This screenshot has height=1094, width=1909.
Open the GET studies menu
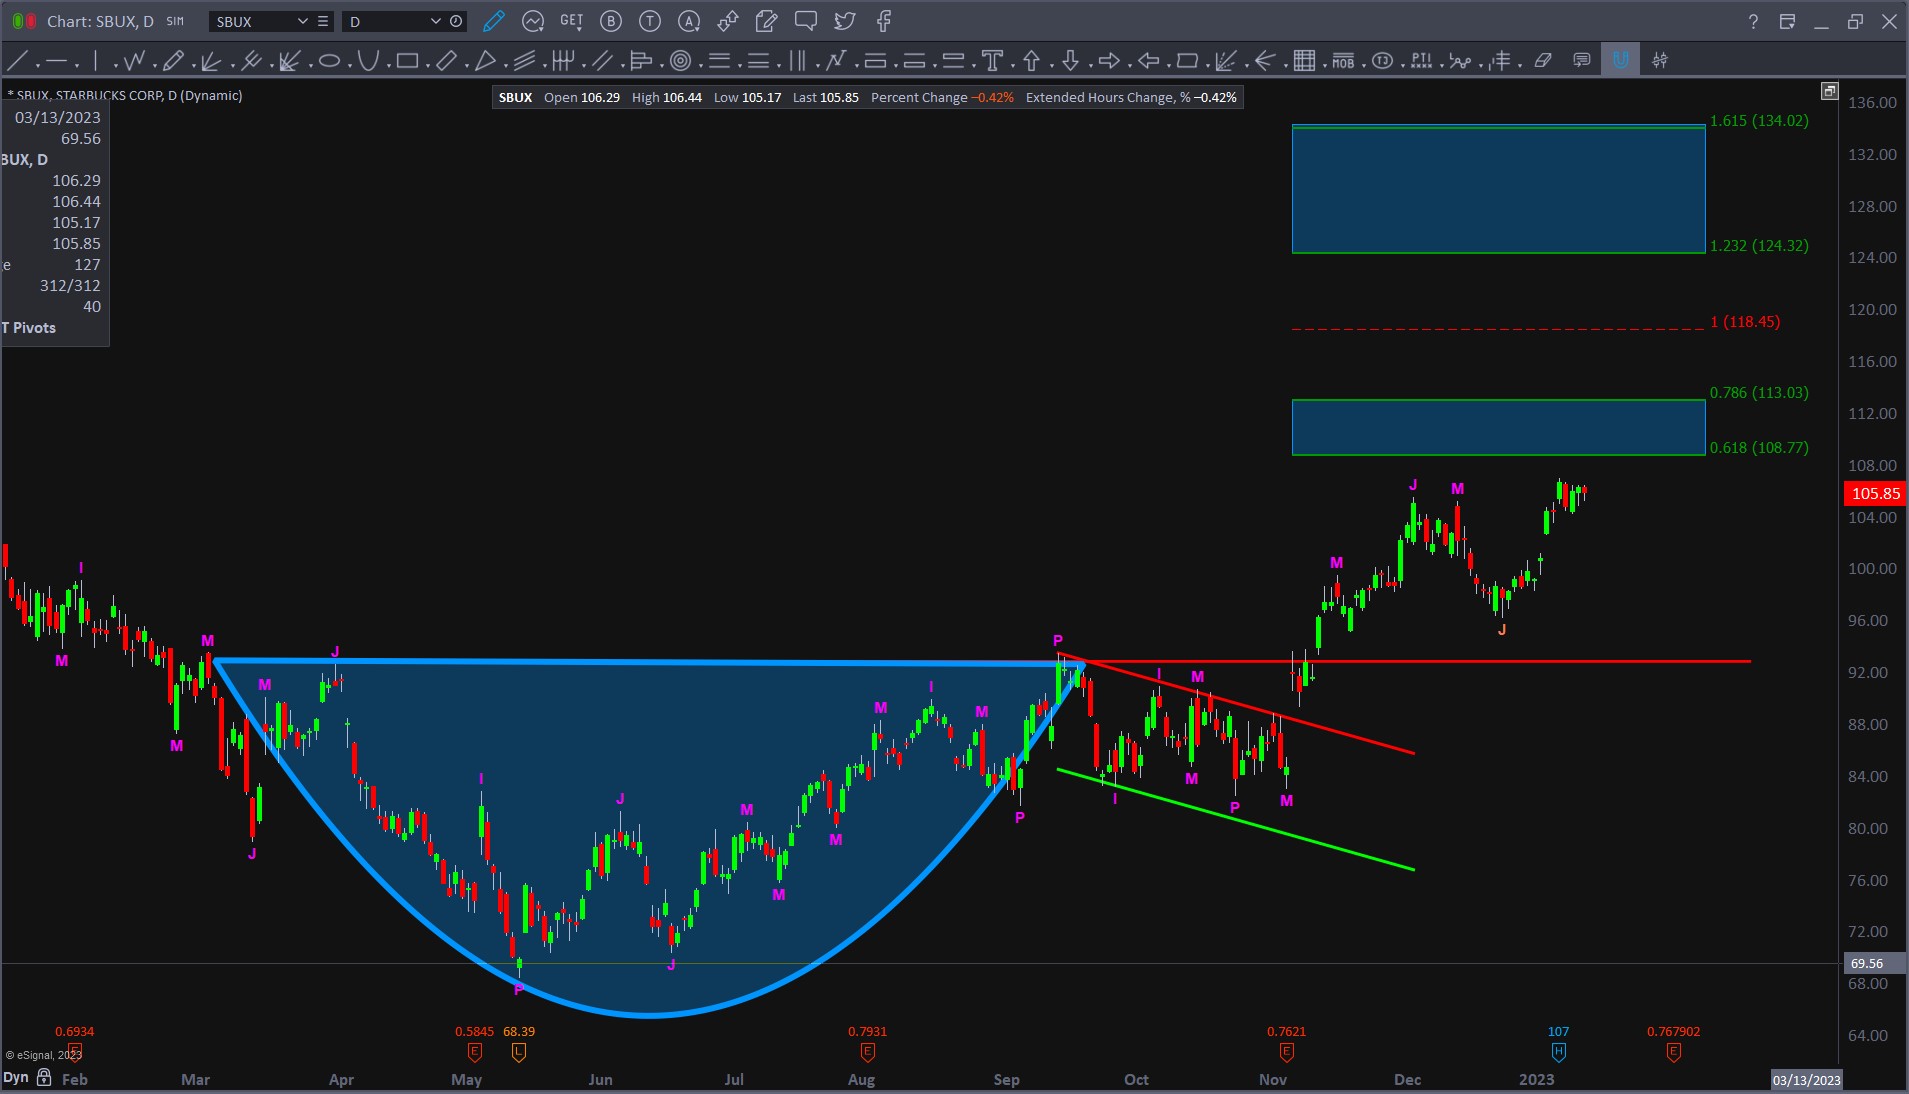pyautogui.click(x=571, y=21)
